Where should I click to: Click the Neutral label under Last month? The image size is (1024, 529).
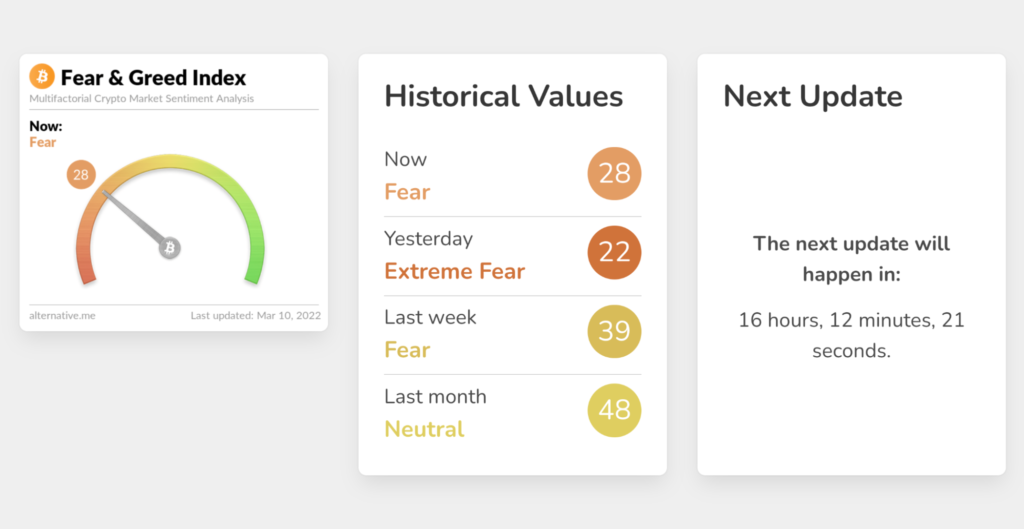[424, 429]
